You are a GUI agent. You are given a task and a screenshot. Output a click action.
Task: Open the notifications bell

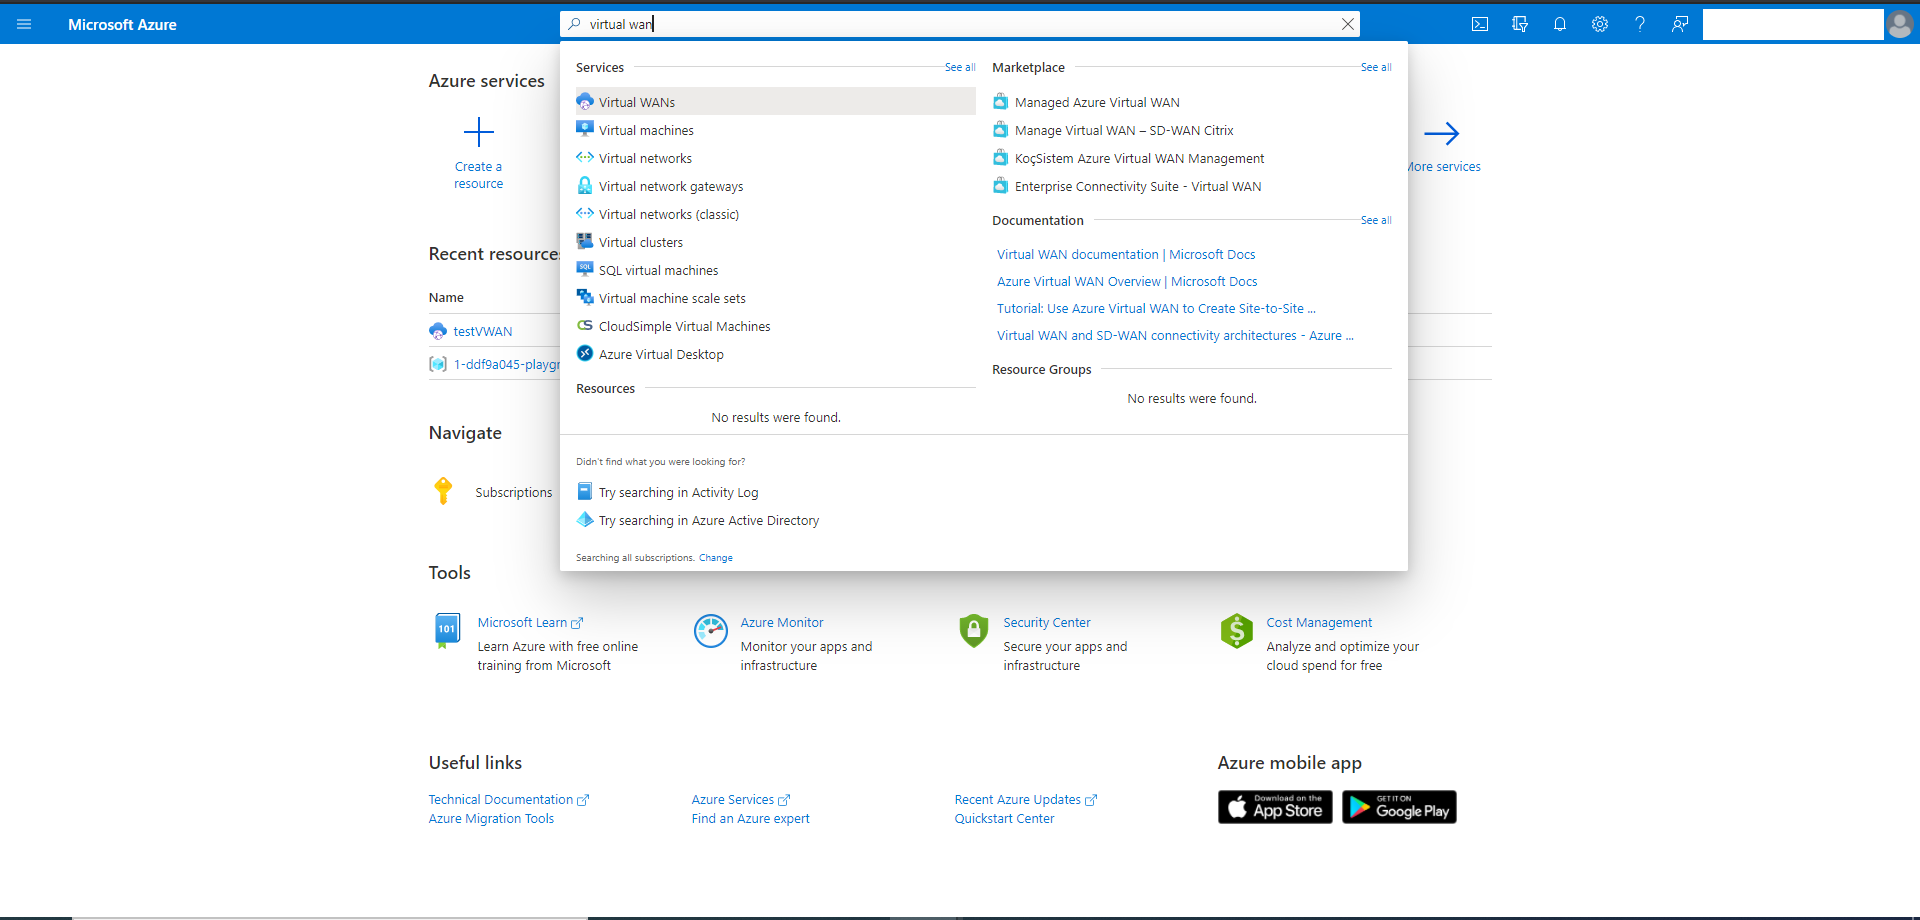(x=1560, y=24)
